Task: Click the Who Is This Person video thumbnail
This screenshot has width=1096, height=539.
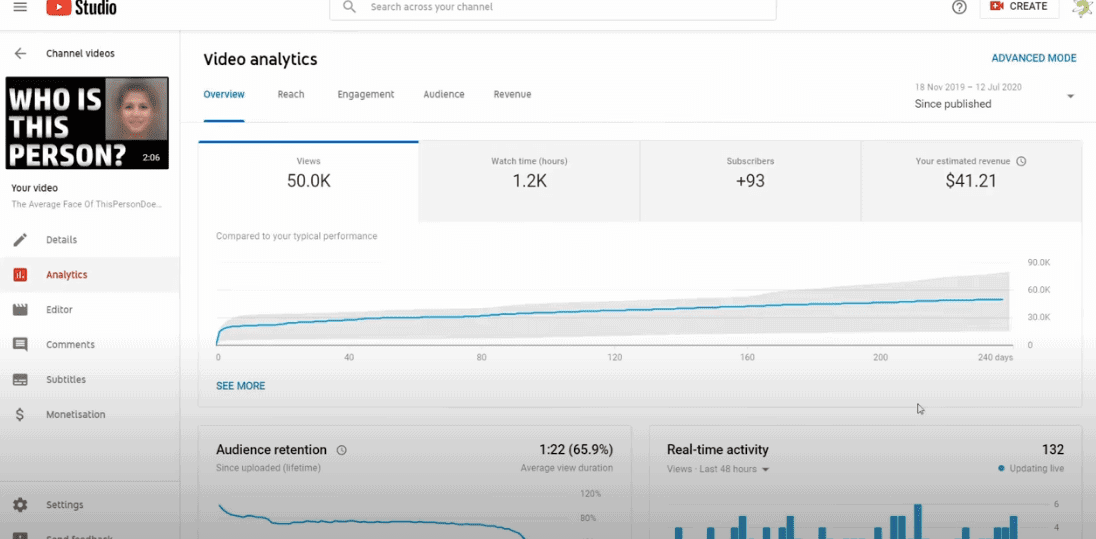Action: pos(87,123)
